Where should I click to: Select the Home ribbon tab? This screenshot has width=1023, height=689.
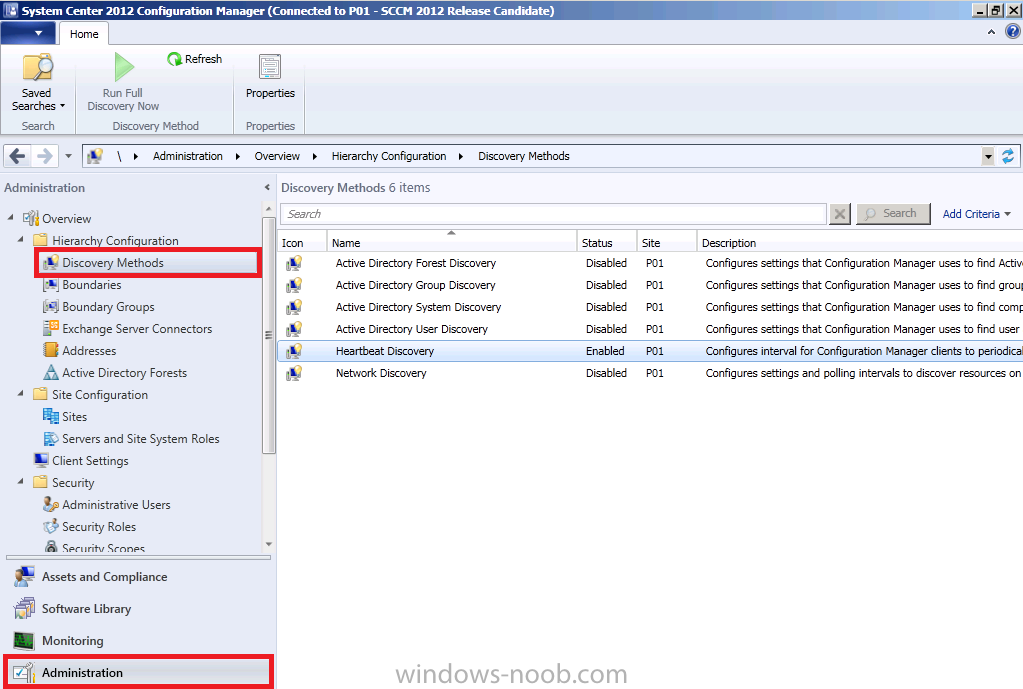coord(84,34)
